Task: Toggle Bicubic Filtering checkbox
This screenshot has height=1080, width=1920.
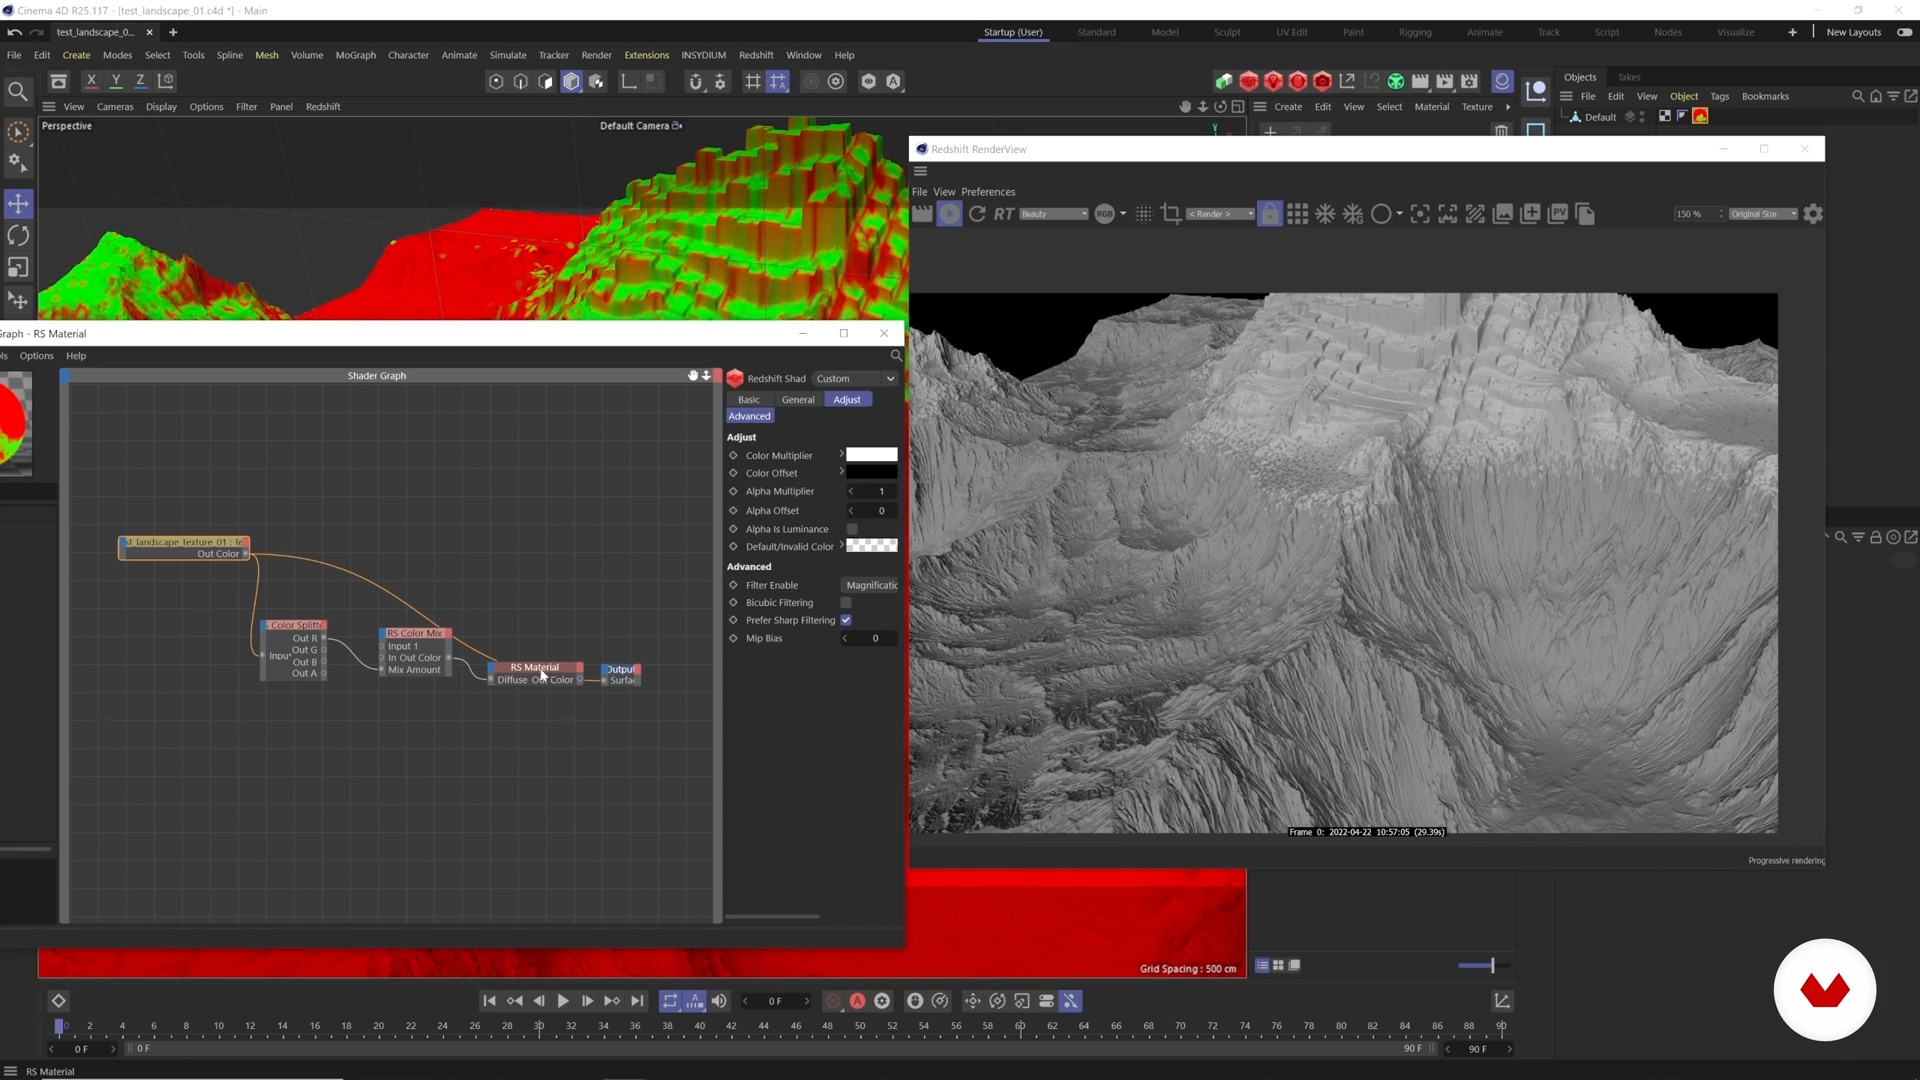Action: click(846, 603)
